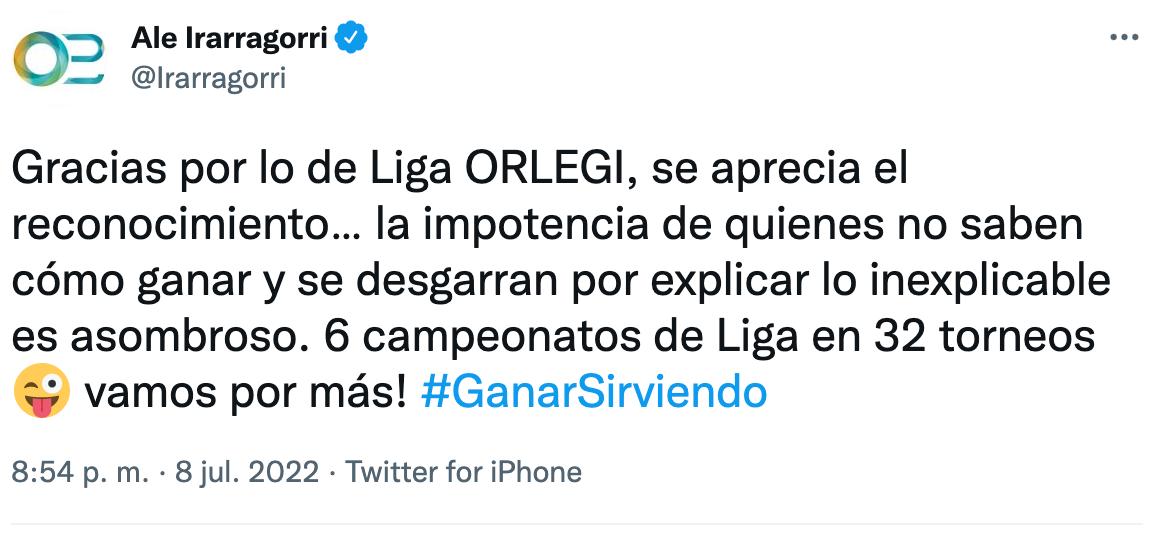
Task: Click the blue verified badge
Action: [x=352, y=38]
